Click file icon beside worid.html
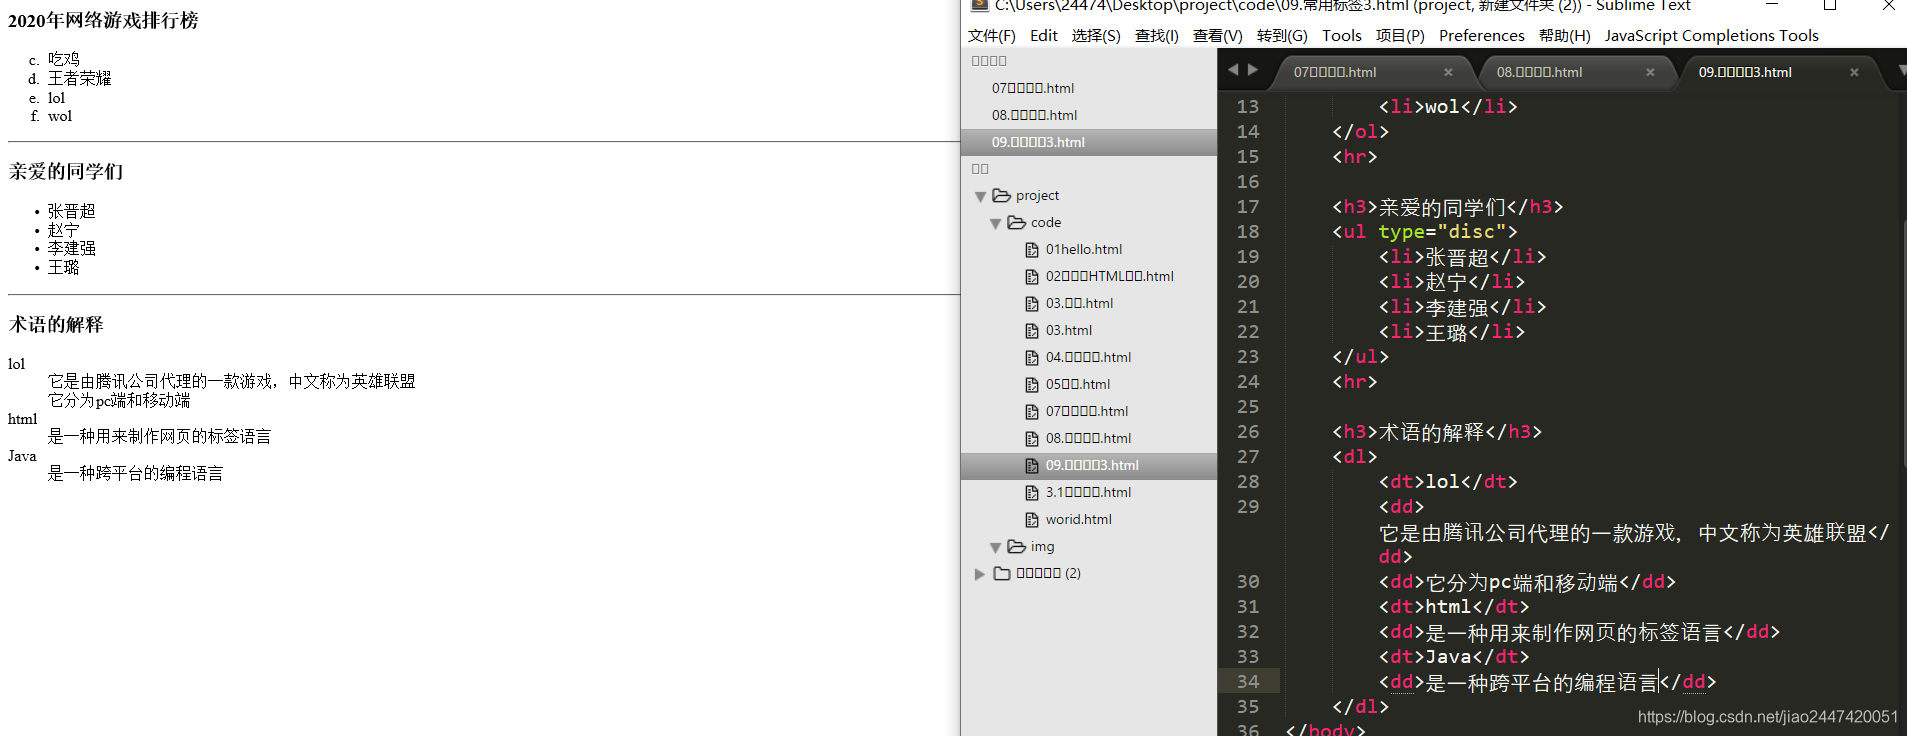 (1032, 519)
